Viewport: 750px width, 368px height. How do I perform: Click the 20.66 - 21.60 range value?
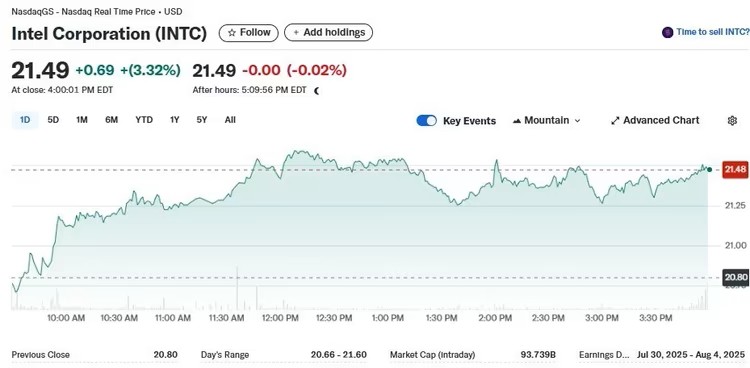click(339, 355)
